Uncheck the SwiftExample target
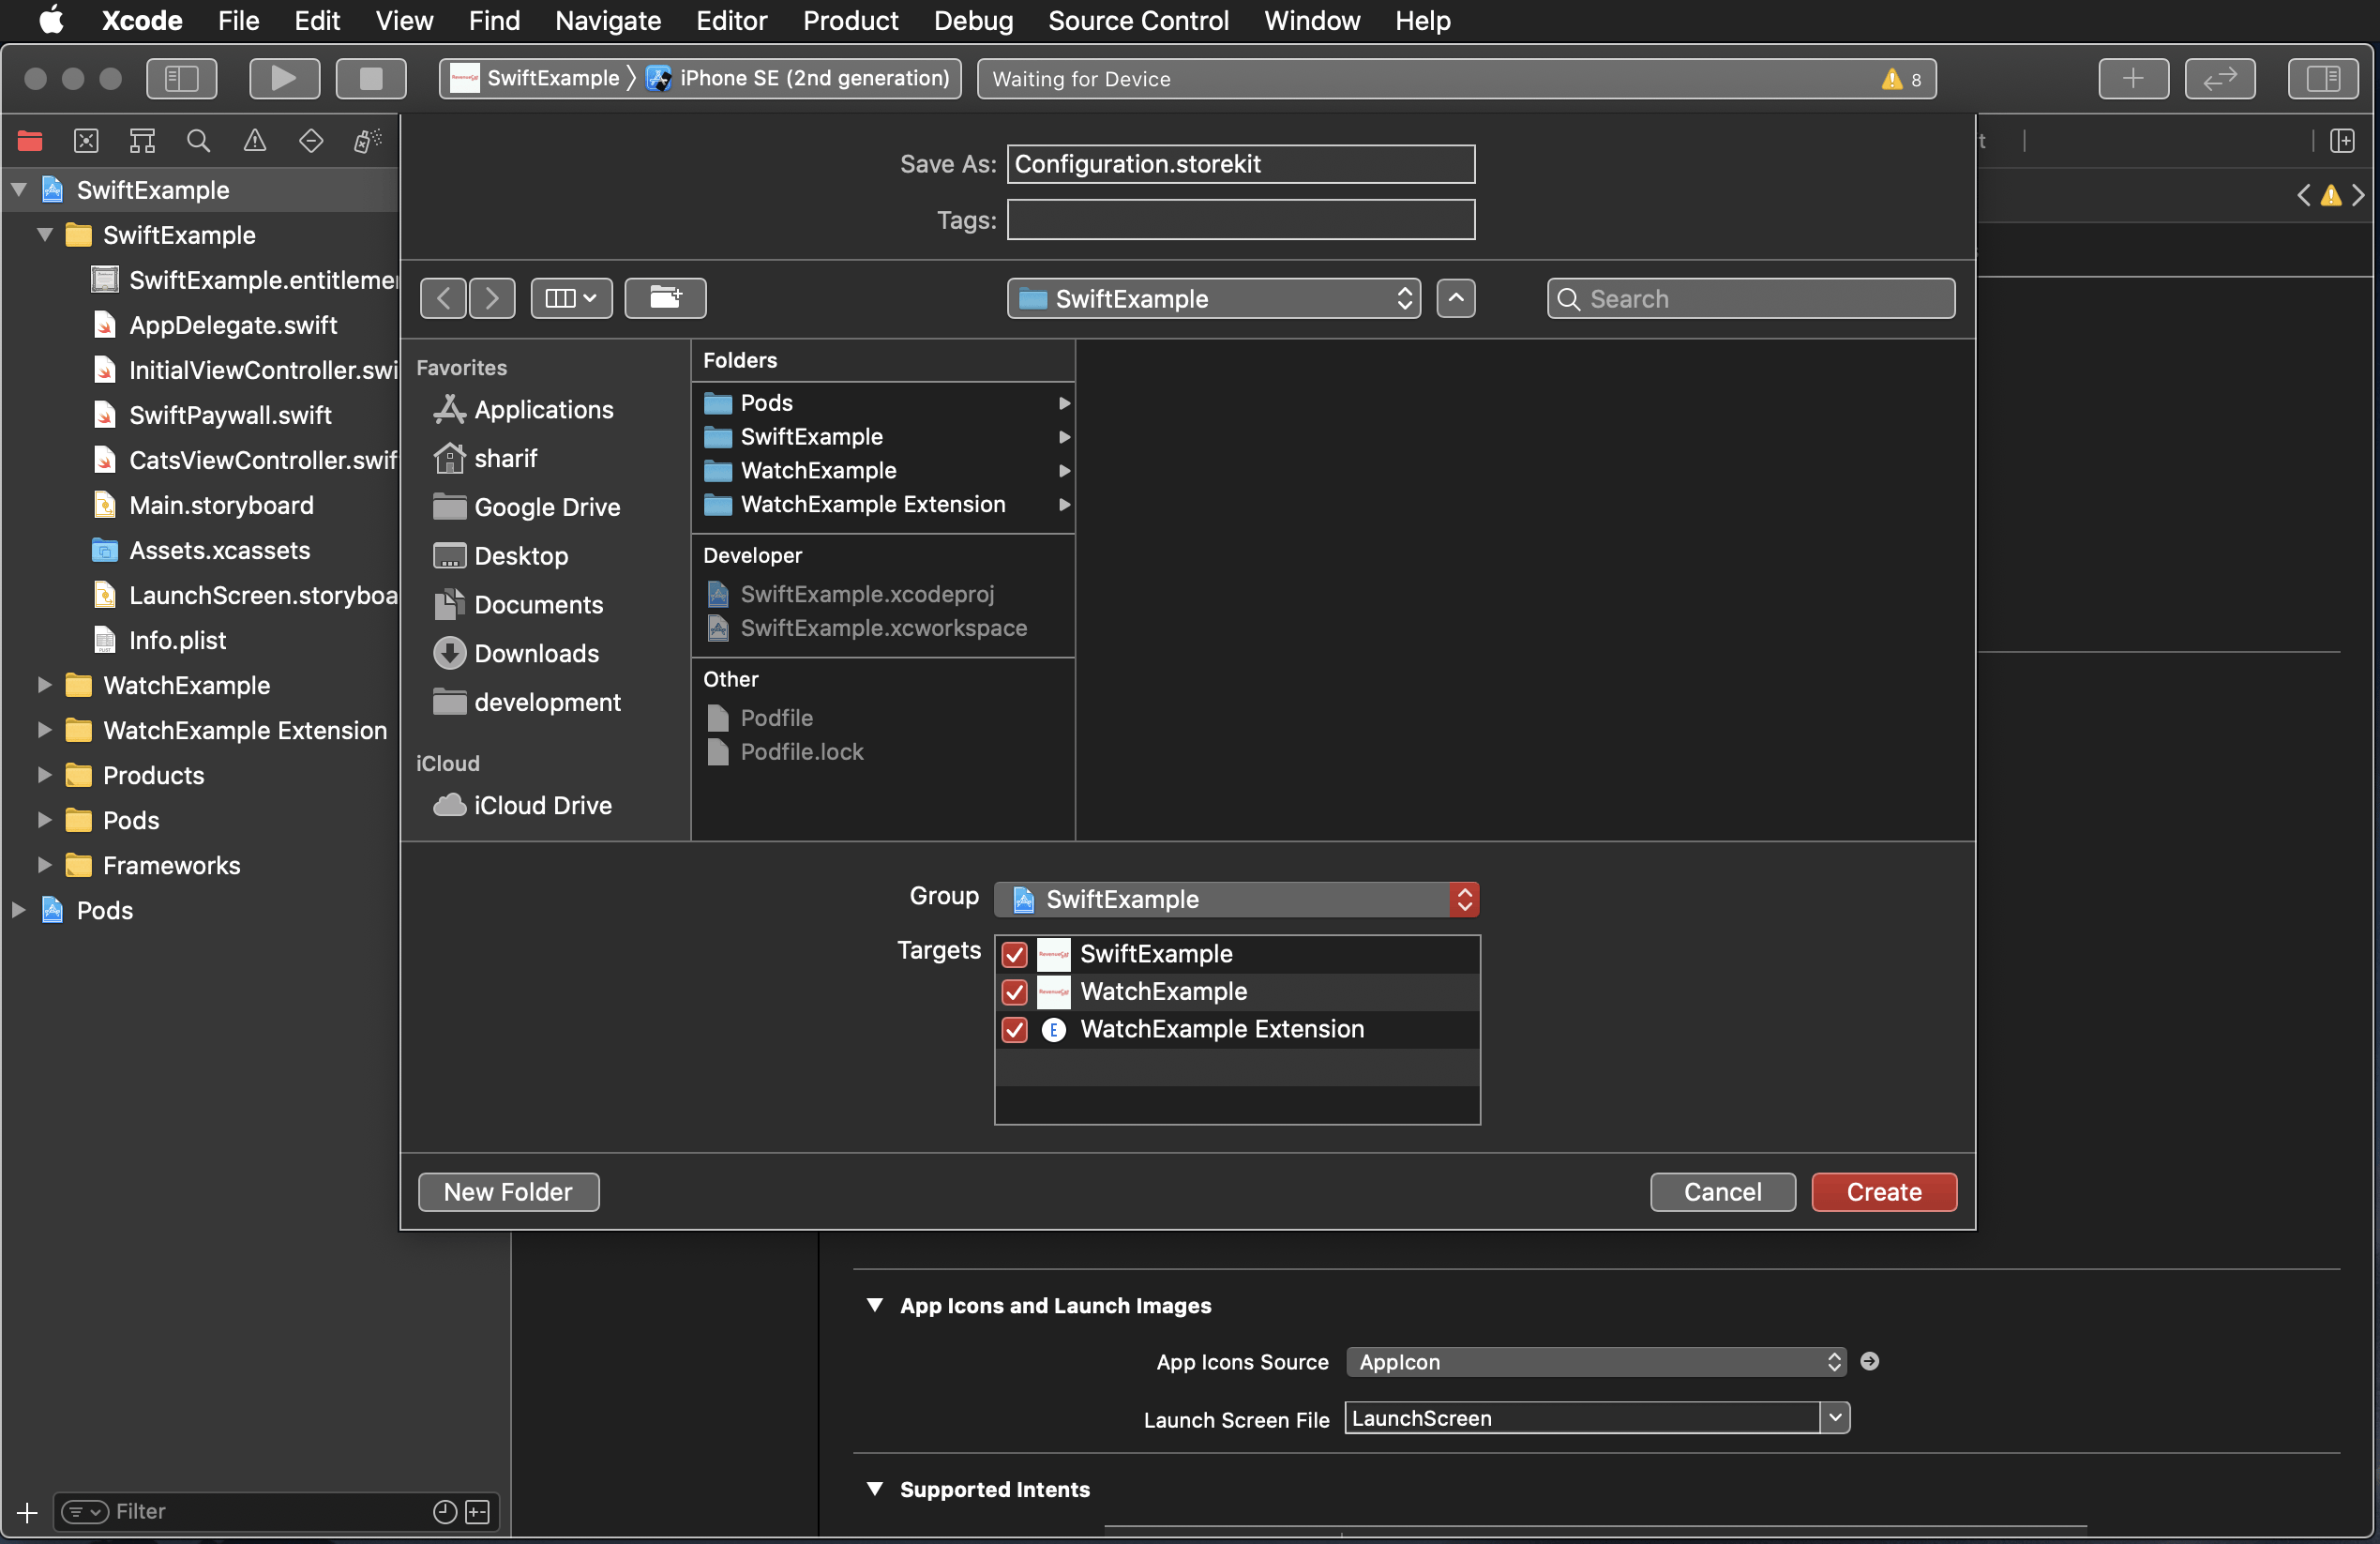 (1013, 954)
